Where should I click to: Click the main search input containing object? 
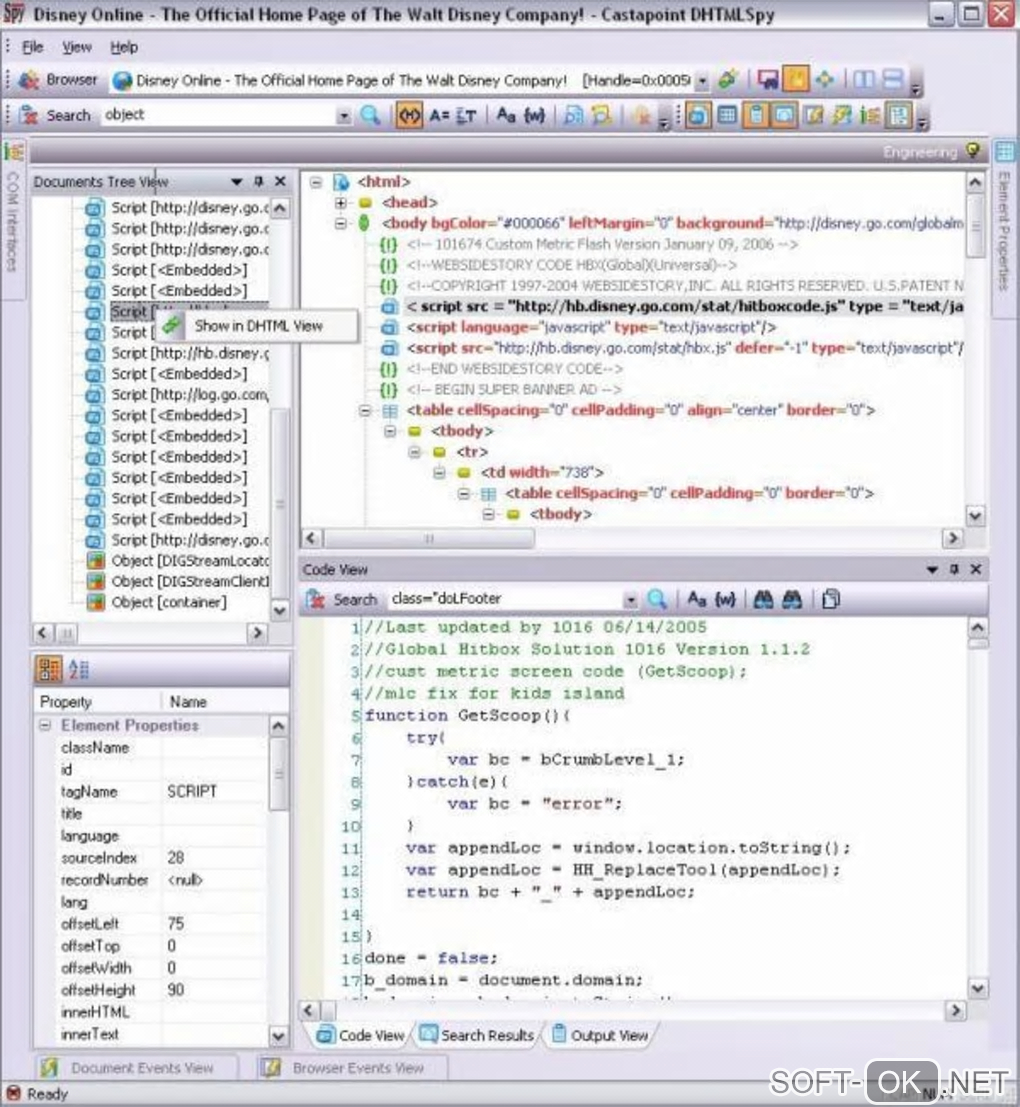(x=219, y=115)
